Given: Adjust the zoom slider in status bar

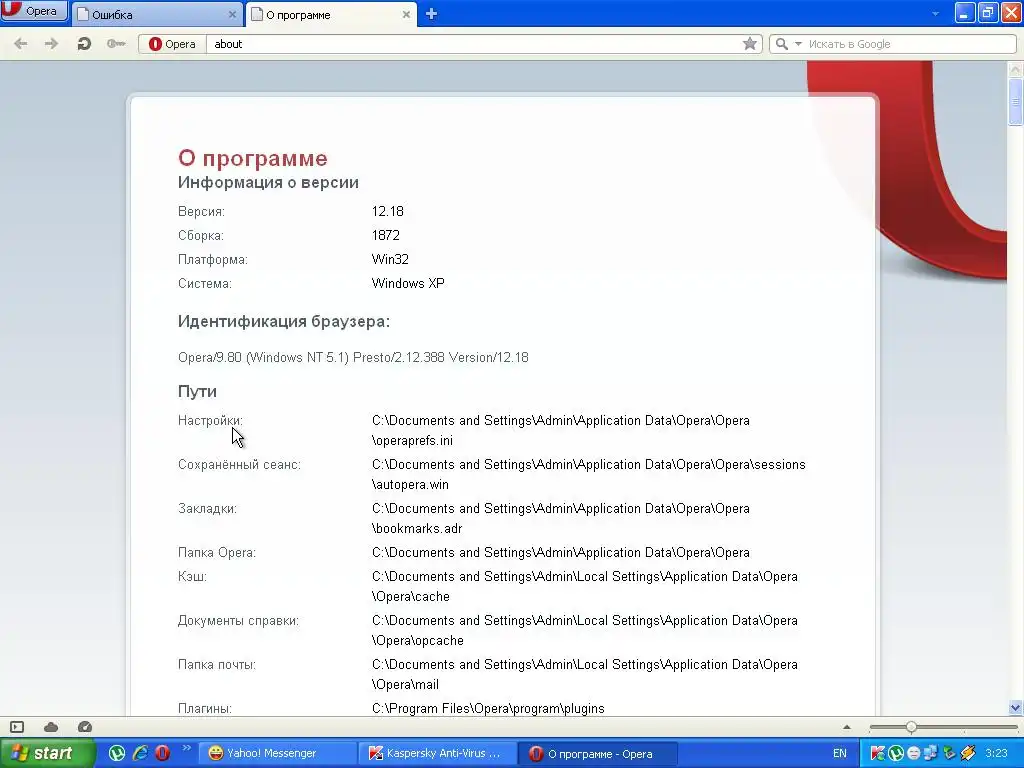Looking at the screenshot, I should [911, 727].
